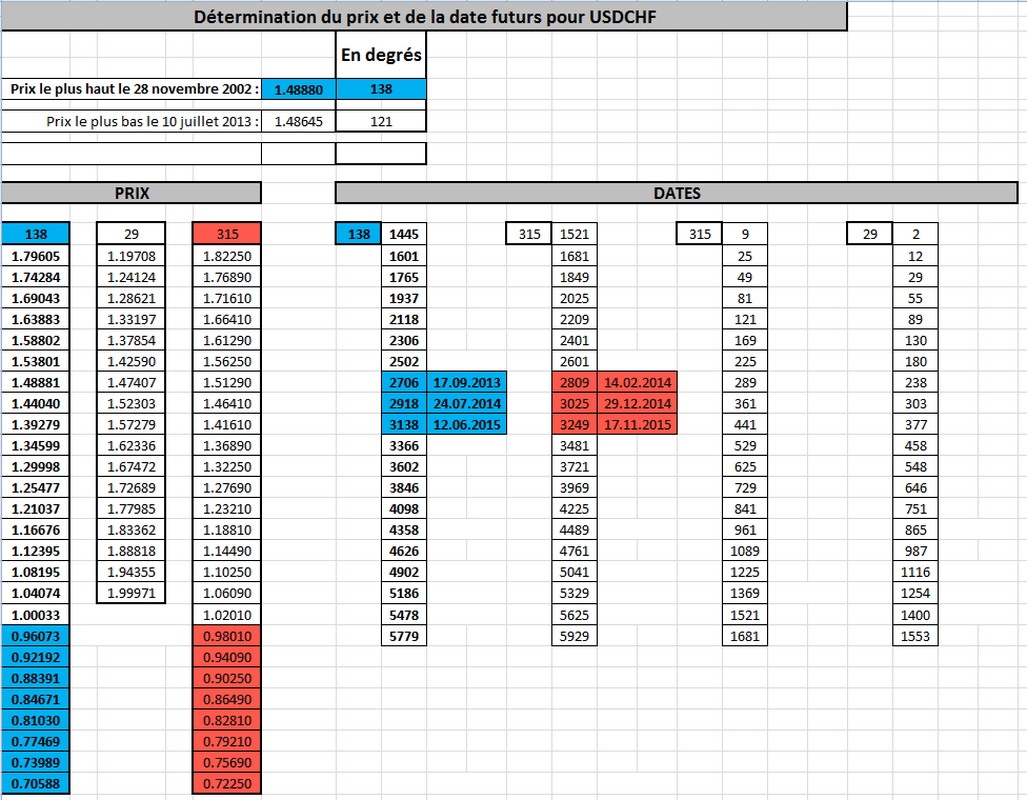Select the cell containing 1.48645
Viewport: 1027px width, 800px height.
(x=299, y=122)
